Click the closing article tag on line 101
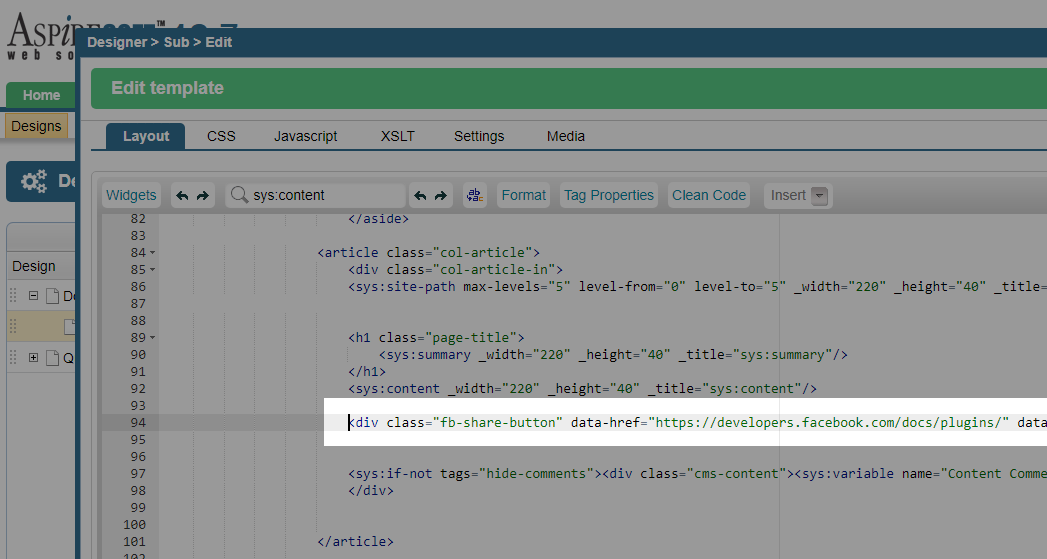Image resolution: width=1047 pixels, height=559 pixels. (x=355, y=542)
